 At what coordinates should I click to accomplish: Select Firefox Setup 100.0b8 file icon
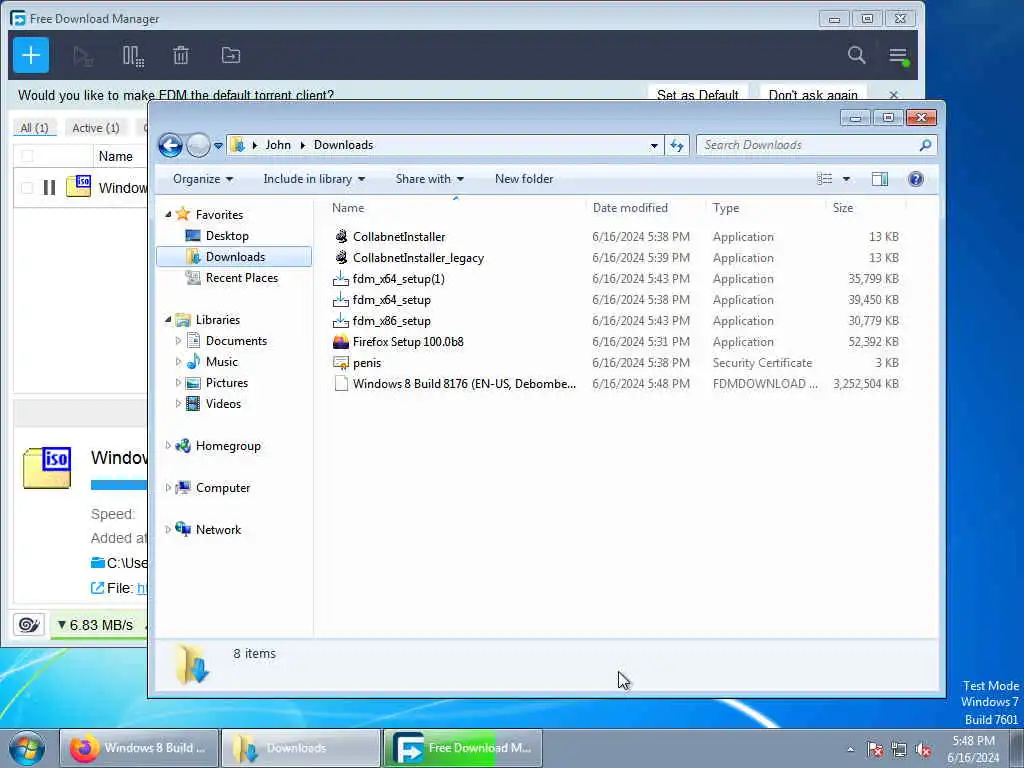341,342
